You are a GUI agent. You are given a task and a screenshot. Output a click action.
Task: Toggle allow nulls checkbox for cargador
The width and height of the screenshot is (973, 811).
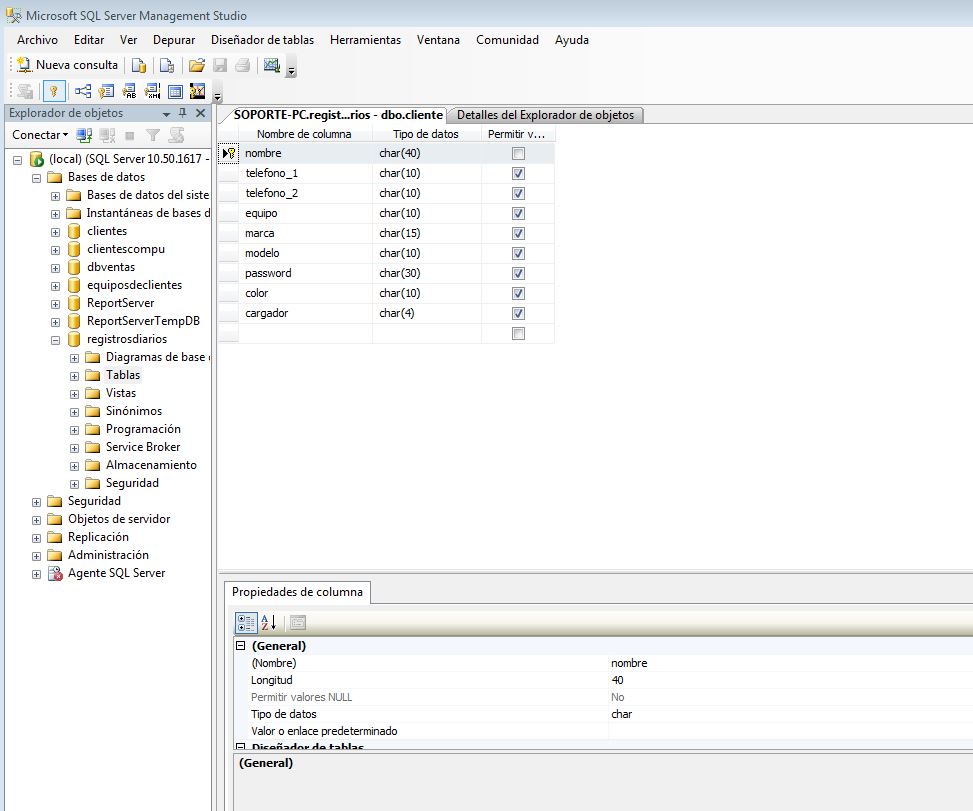tap(518, 313)
